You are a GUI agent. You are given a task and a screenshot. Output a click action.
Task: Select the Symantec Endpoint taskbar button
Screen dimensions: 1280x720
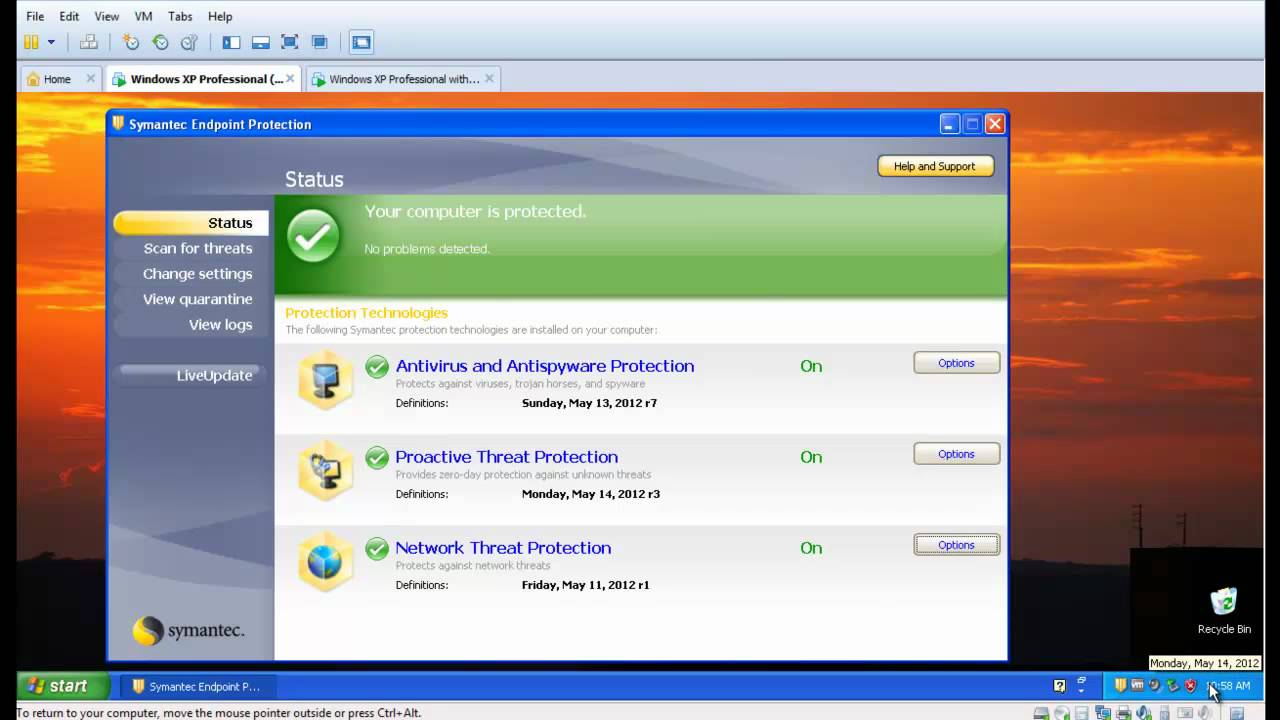pos(198,686)
